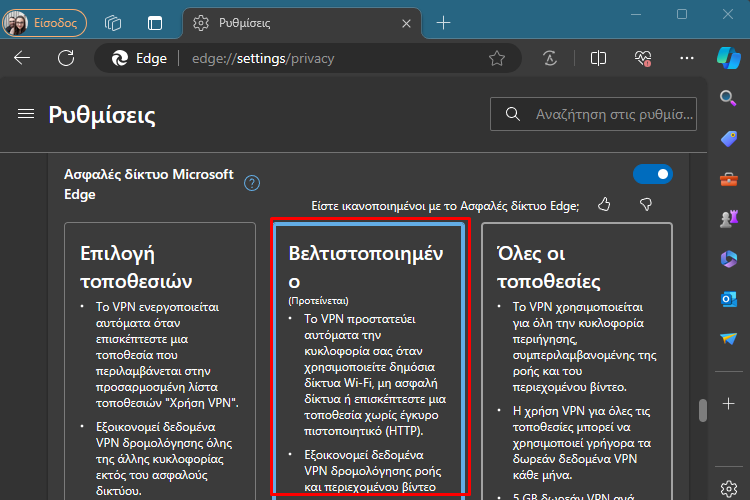This screenshot has height=500, width=750.
Task: Select the Βελτιστοποιημένο card
Action: pyautogui.click(x=368, y=361)
